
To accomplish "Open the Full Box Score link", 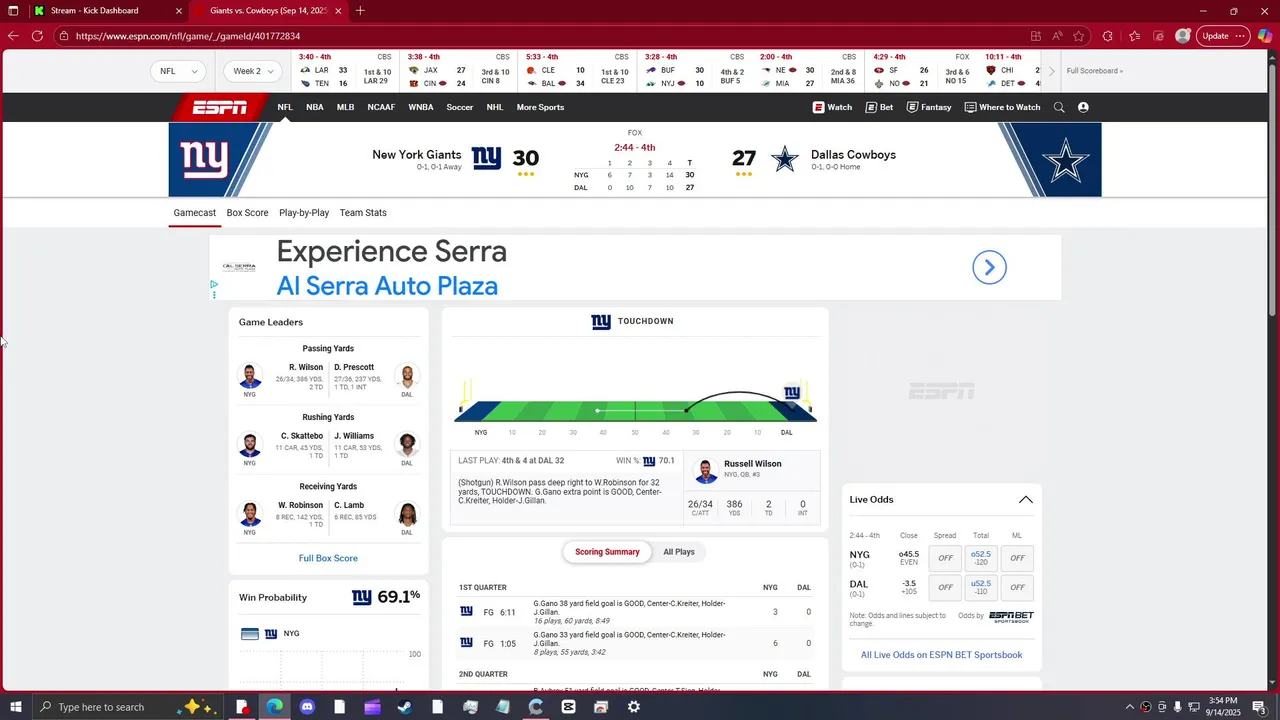I will (328, 558).
